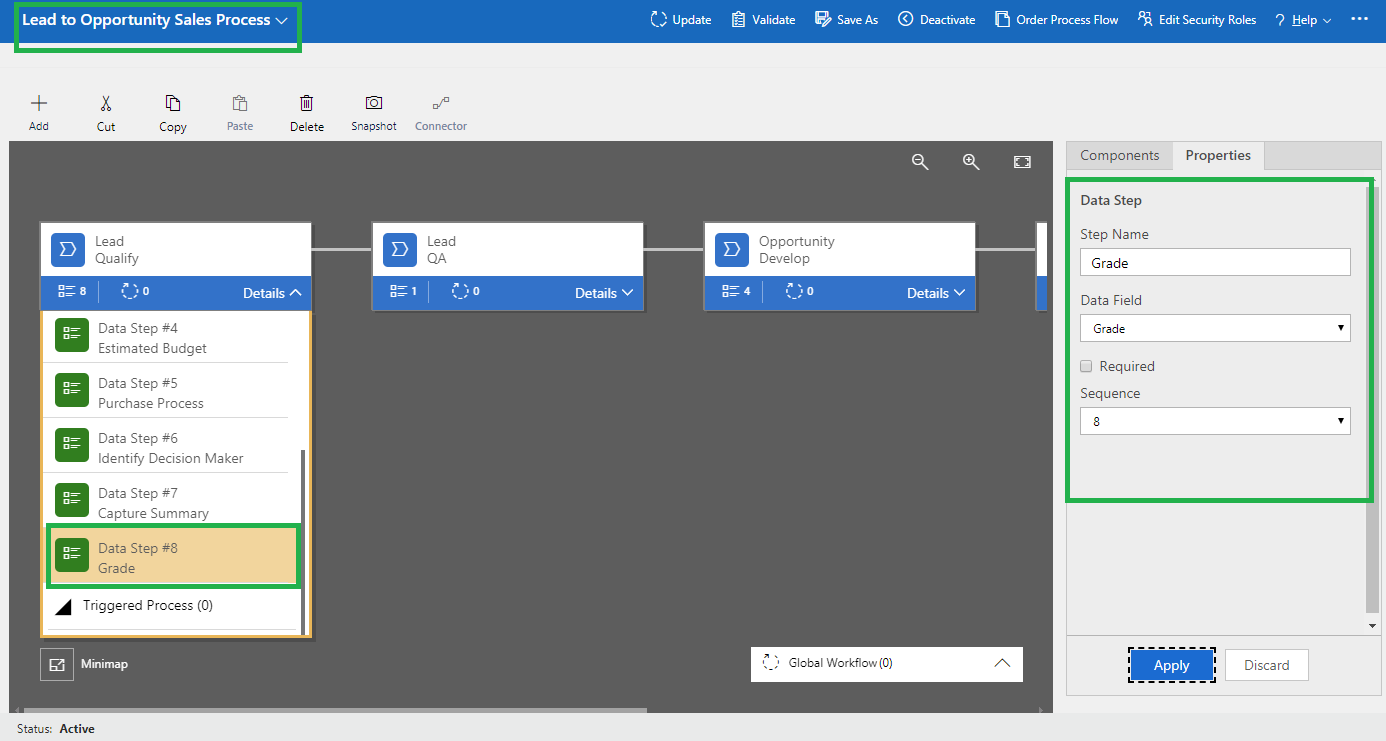Open the Data Field dropdown
The image size is (1386, 741).
[x=1215, y=328]
